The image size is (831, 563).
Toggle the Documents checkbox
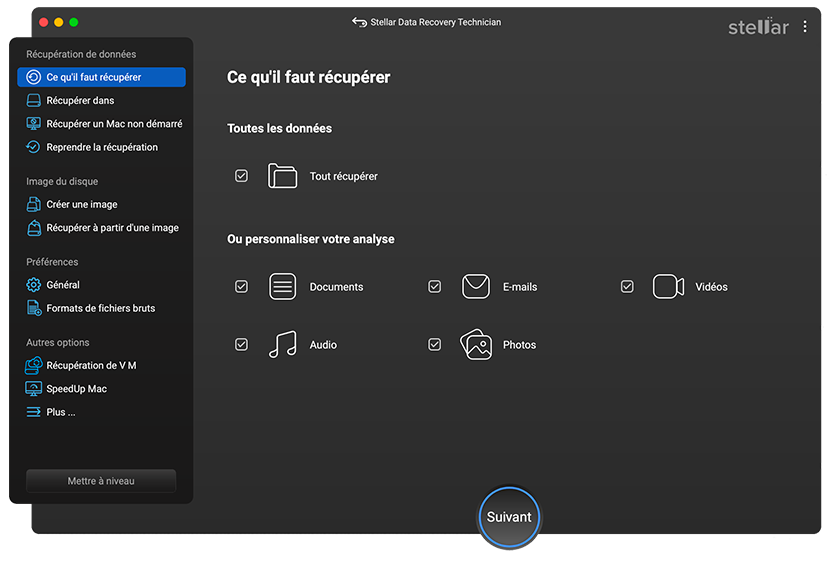click(x=241, y=287)
